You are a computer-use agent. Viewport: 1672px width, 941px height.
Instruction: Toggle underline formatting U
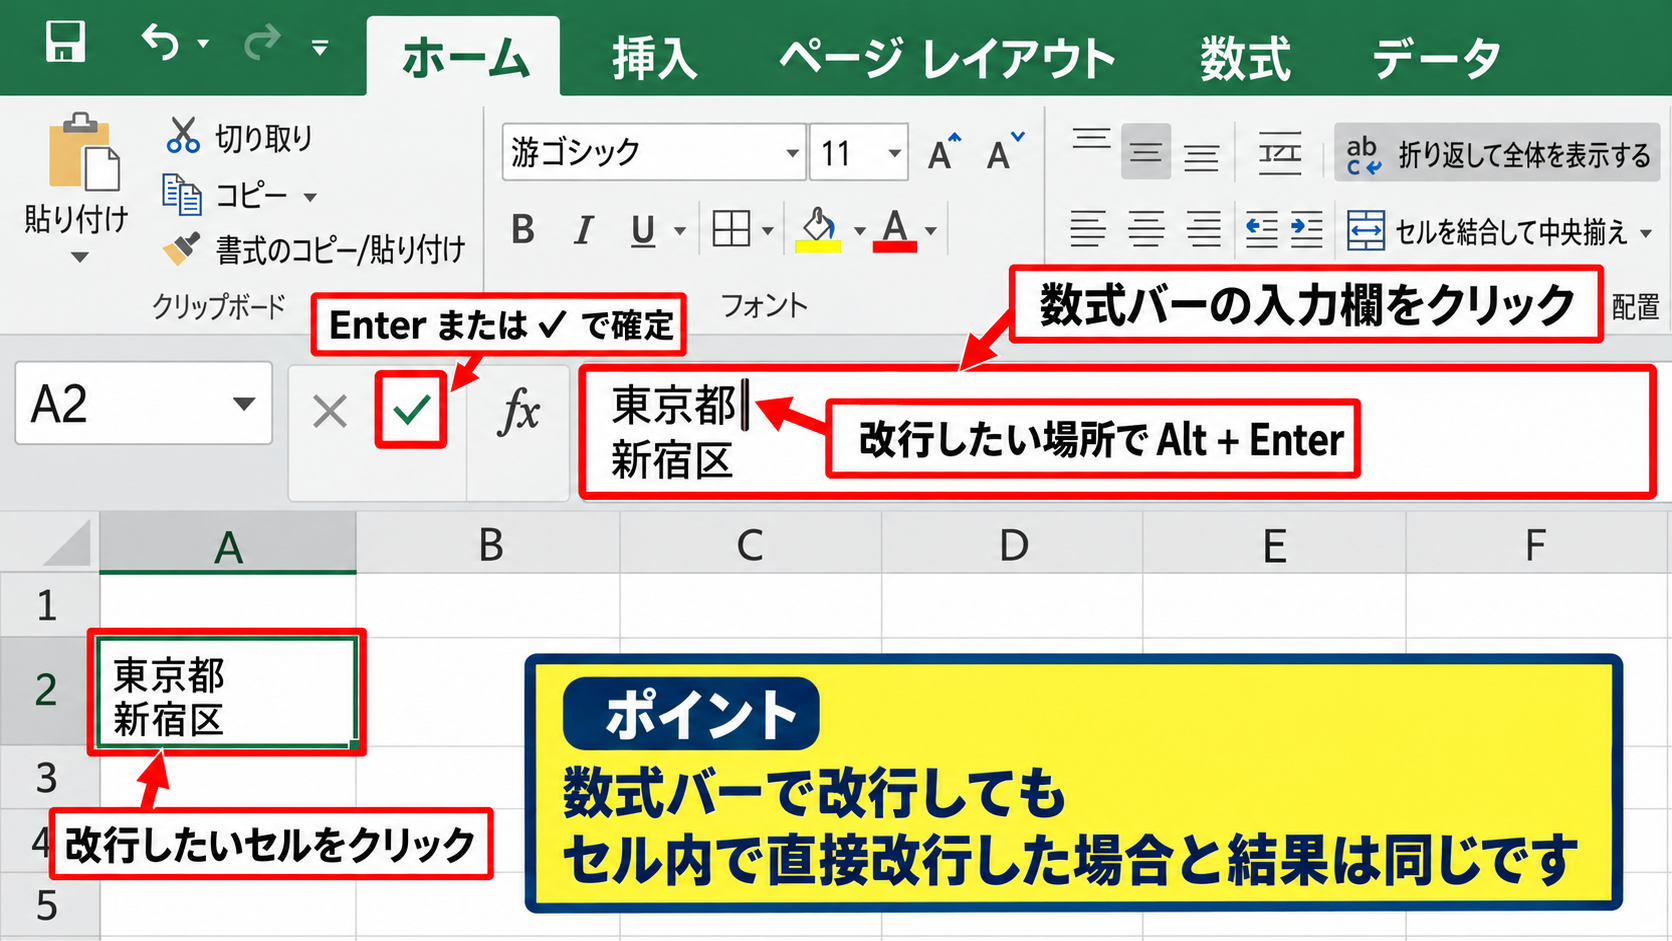click(643, 231)
